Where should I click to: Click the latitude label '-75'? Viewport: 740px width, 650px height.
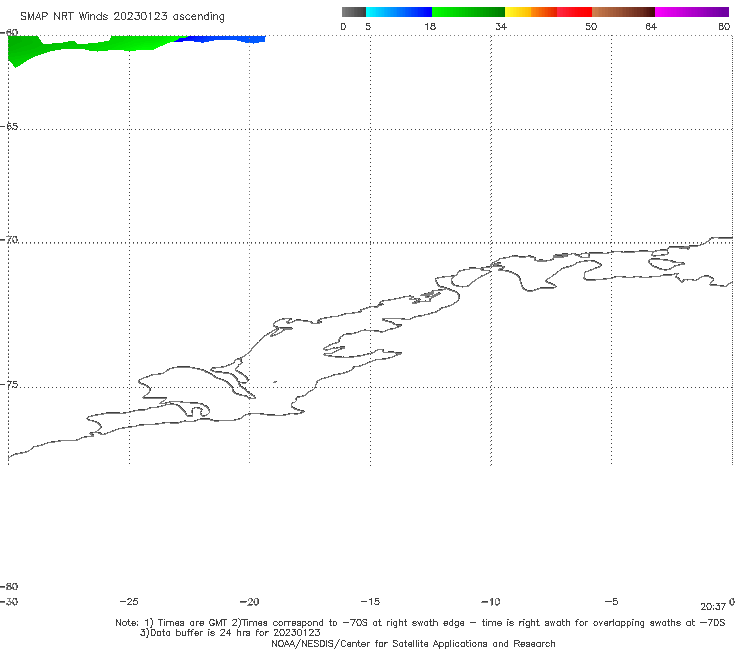[9, 384]
